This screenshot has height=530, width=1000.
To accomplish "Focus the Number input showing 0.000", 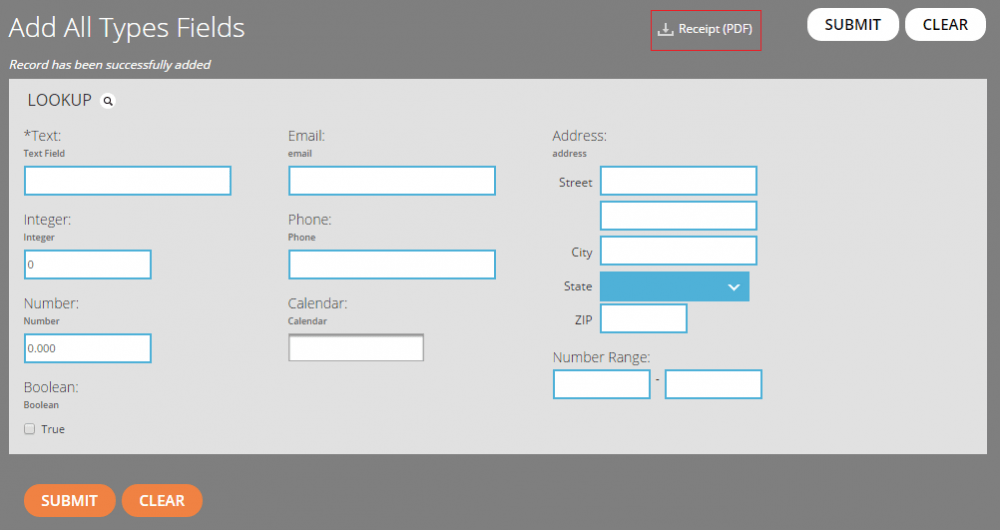I will [x=87, y=348].
